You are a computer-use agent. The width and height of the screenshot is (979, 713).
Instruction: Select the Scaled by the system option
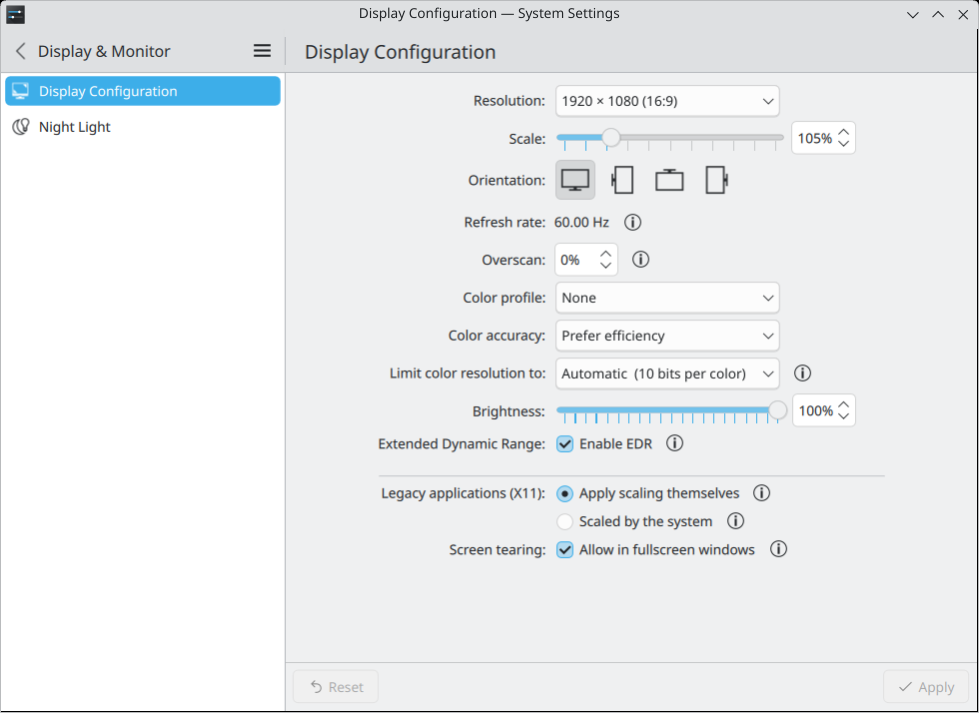tap(565, 522)
